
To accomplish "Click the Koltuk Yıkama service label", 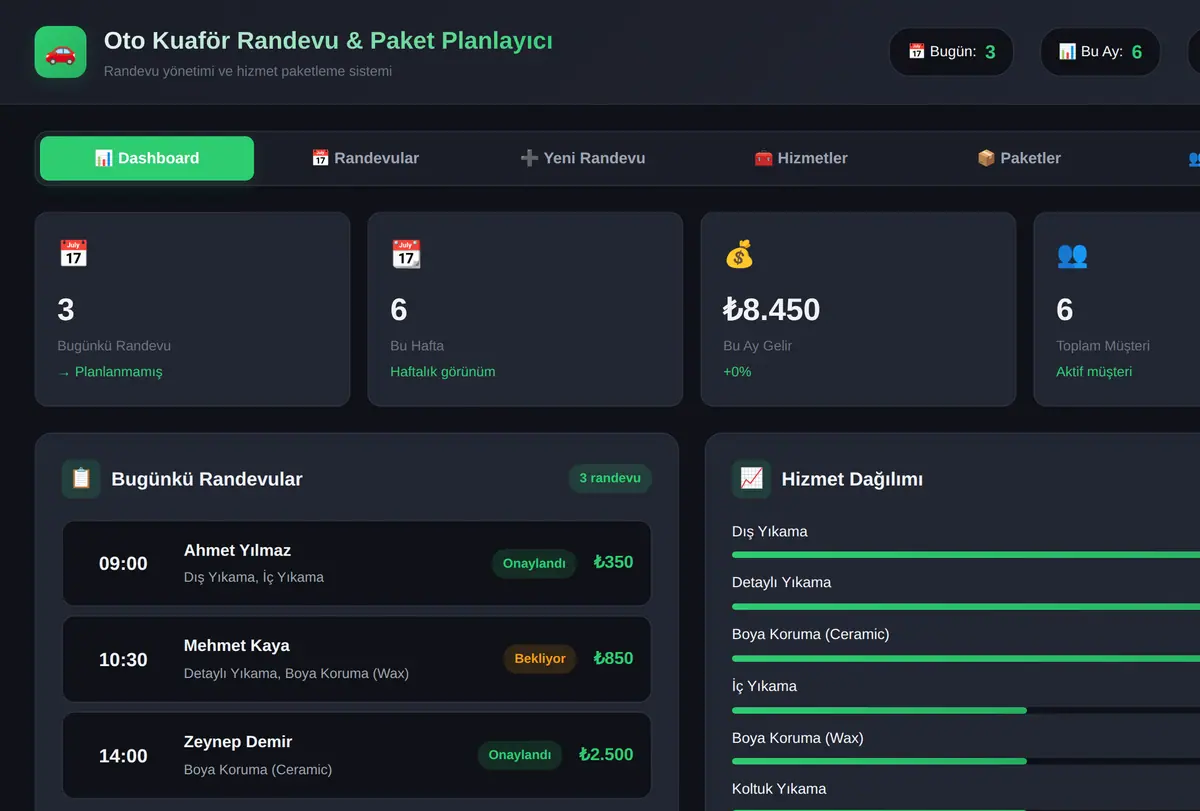I will click(x=779, y=789).
